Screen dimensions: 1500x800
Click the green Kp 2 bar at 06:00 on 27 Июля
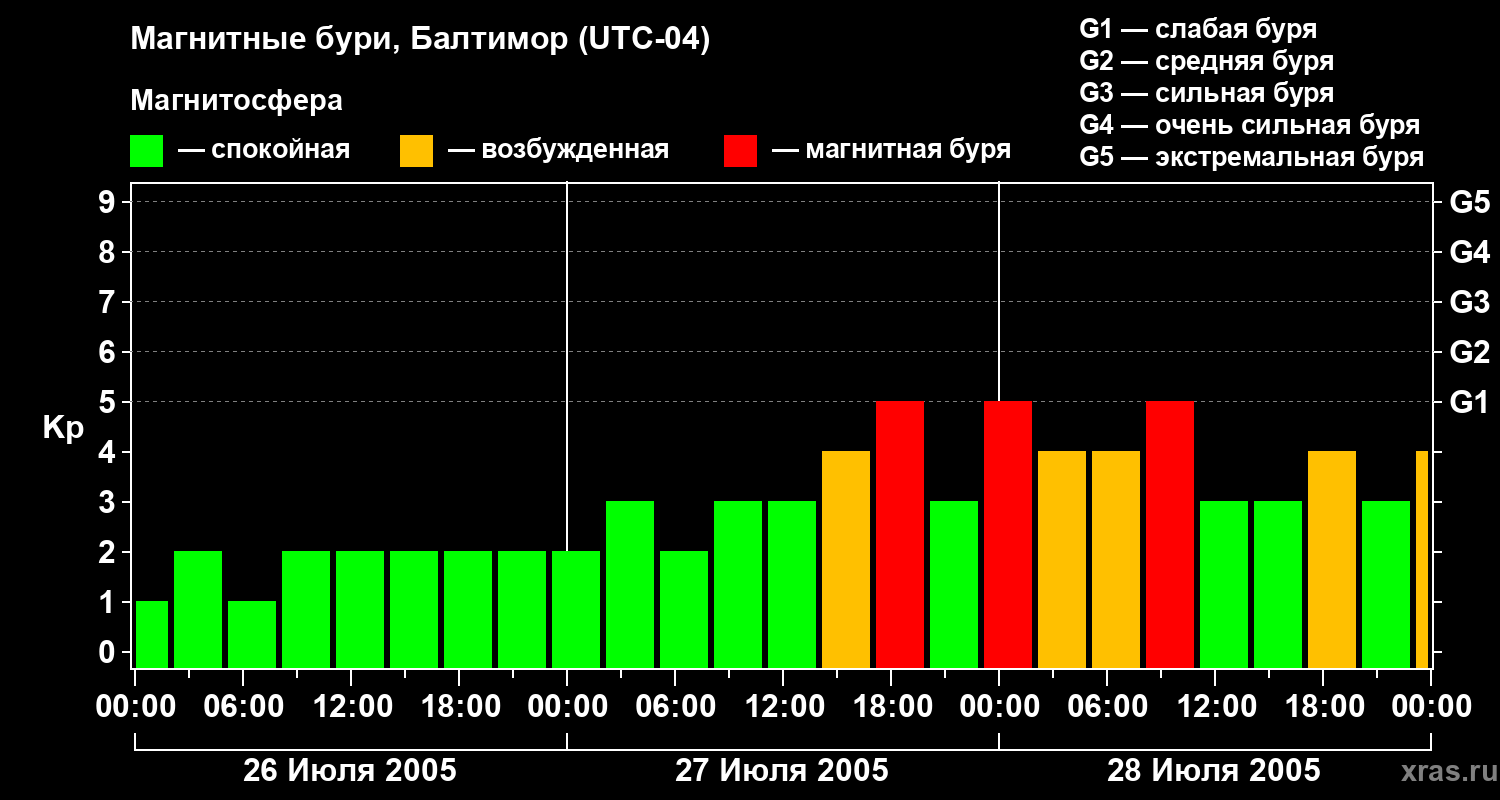click(684, 609)
